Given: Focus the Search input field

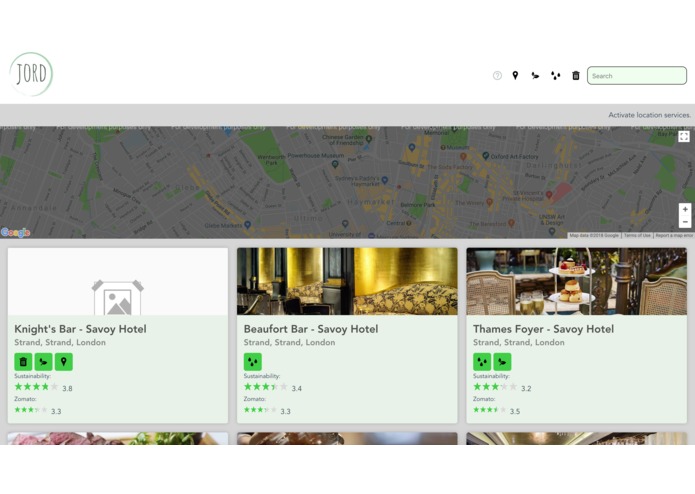Looking at the screenshot, I should 637,76.
